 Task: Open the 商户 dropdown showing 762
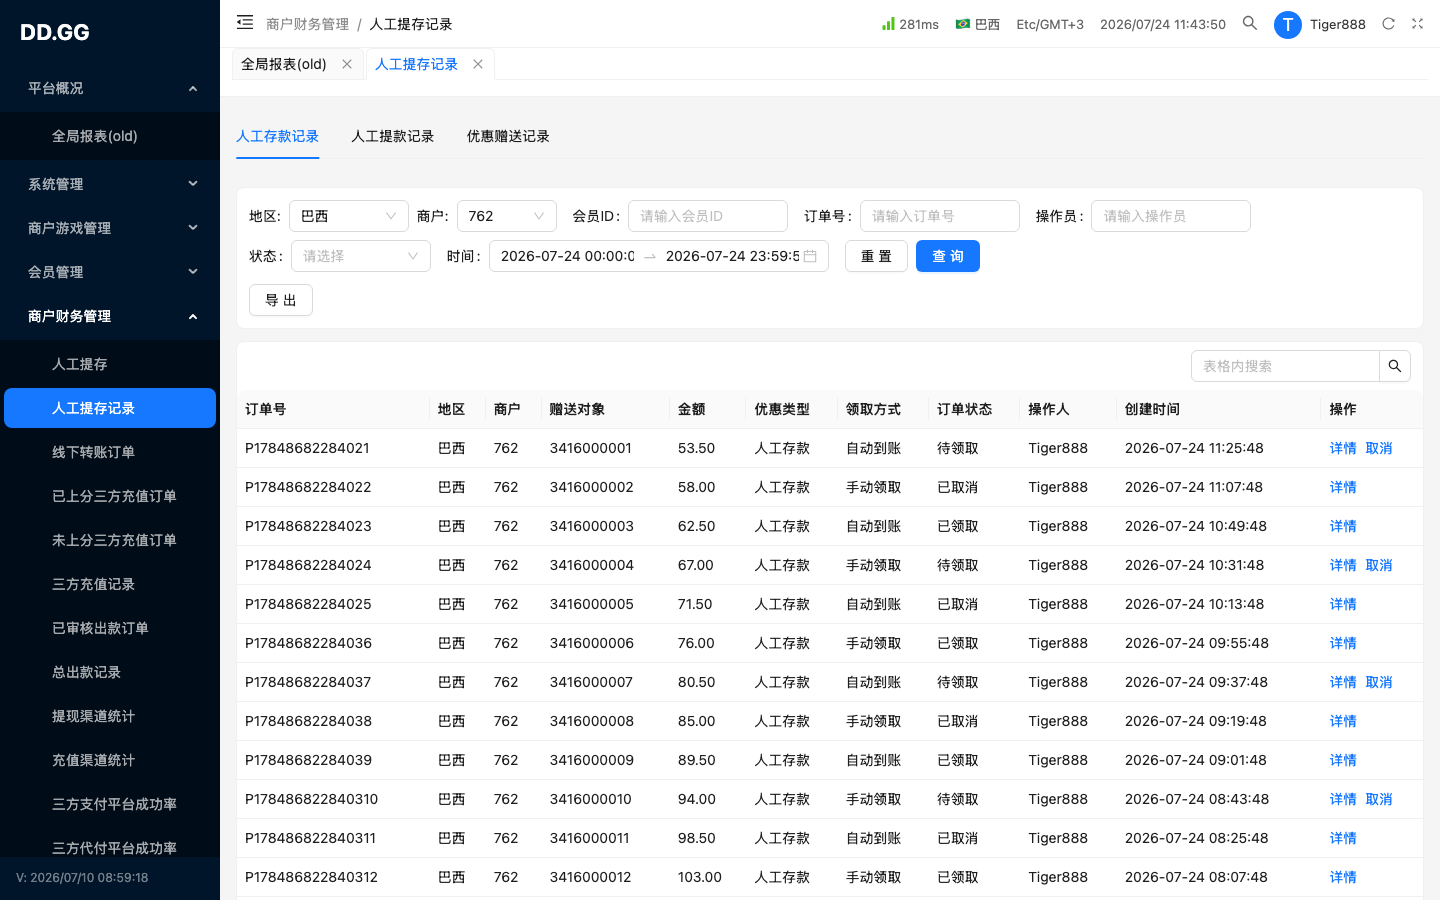507,216
